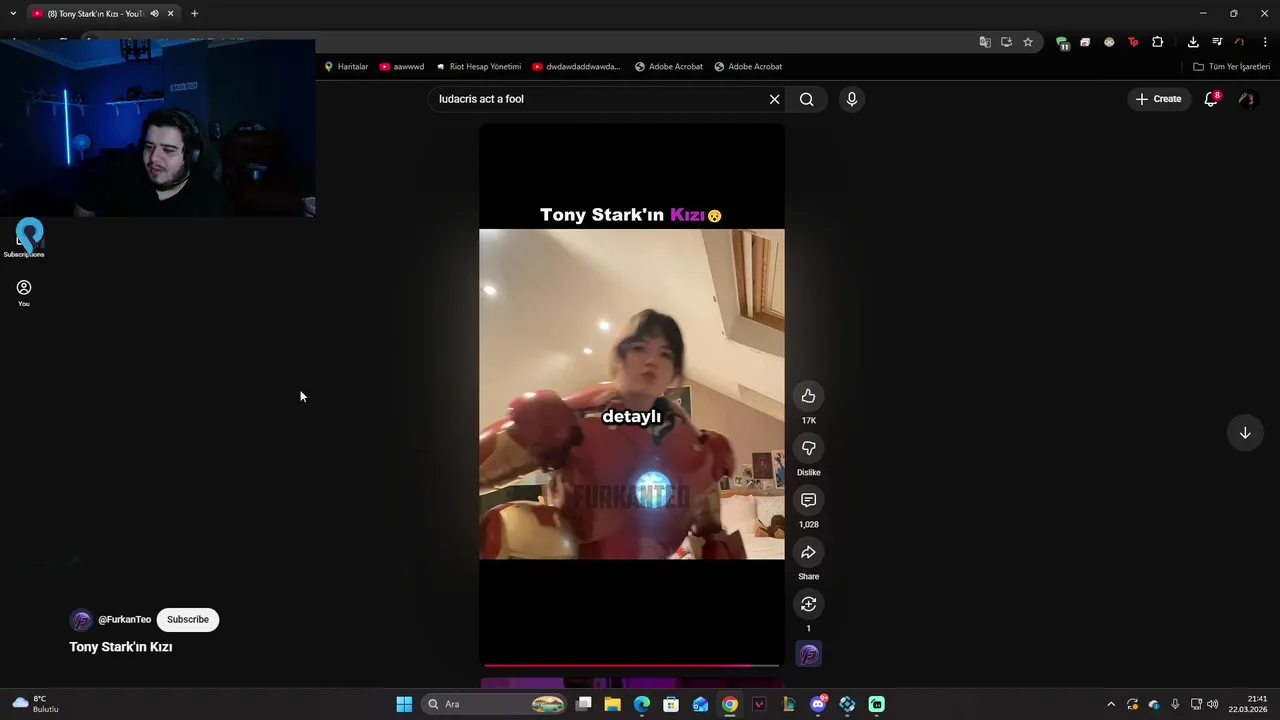Open the Extensions puzzle menu

[1158, 42]
